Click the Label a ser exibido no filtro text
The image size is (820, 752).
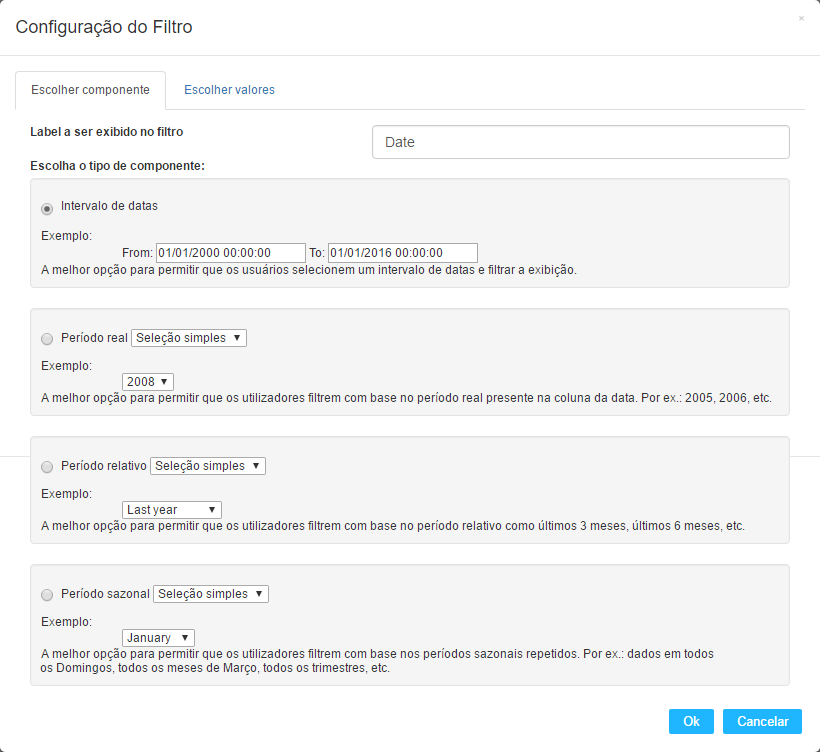(x=107, y=132)
